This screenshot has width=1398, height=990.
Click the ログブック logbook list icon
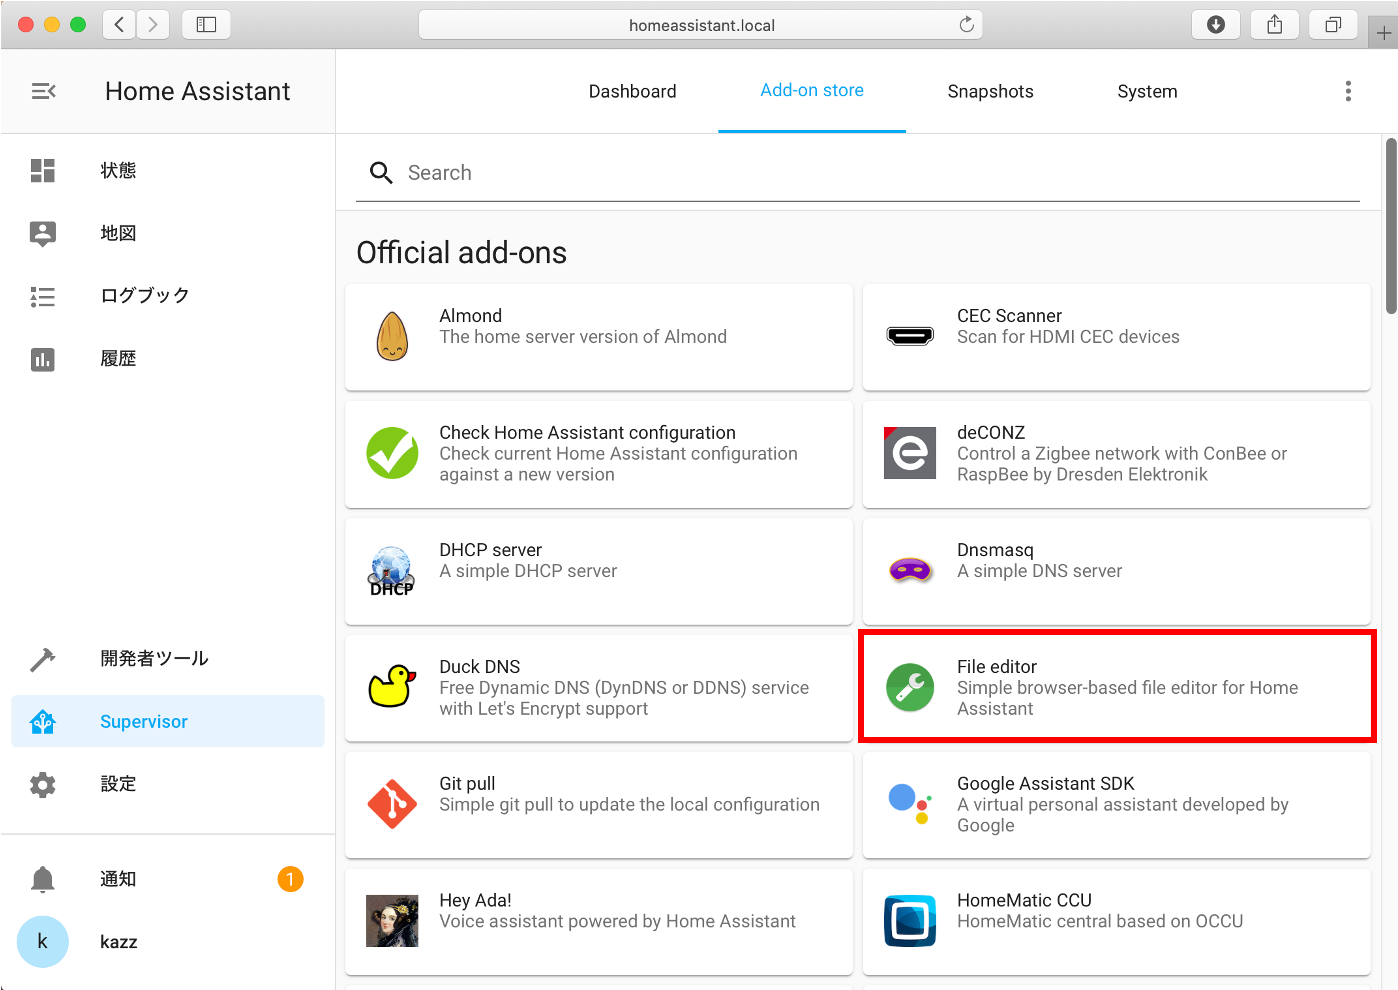[x=43, y=296]
